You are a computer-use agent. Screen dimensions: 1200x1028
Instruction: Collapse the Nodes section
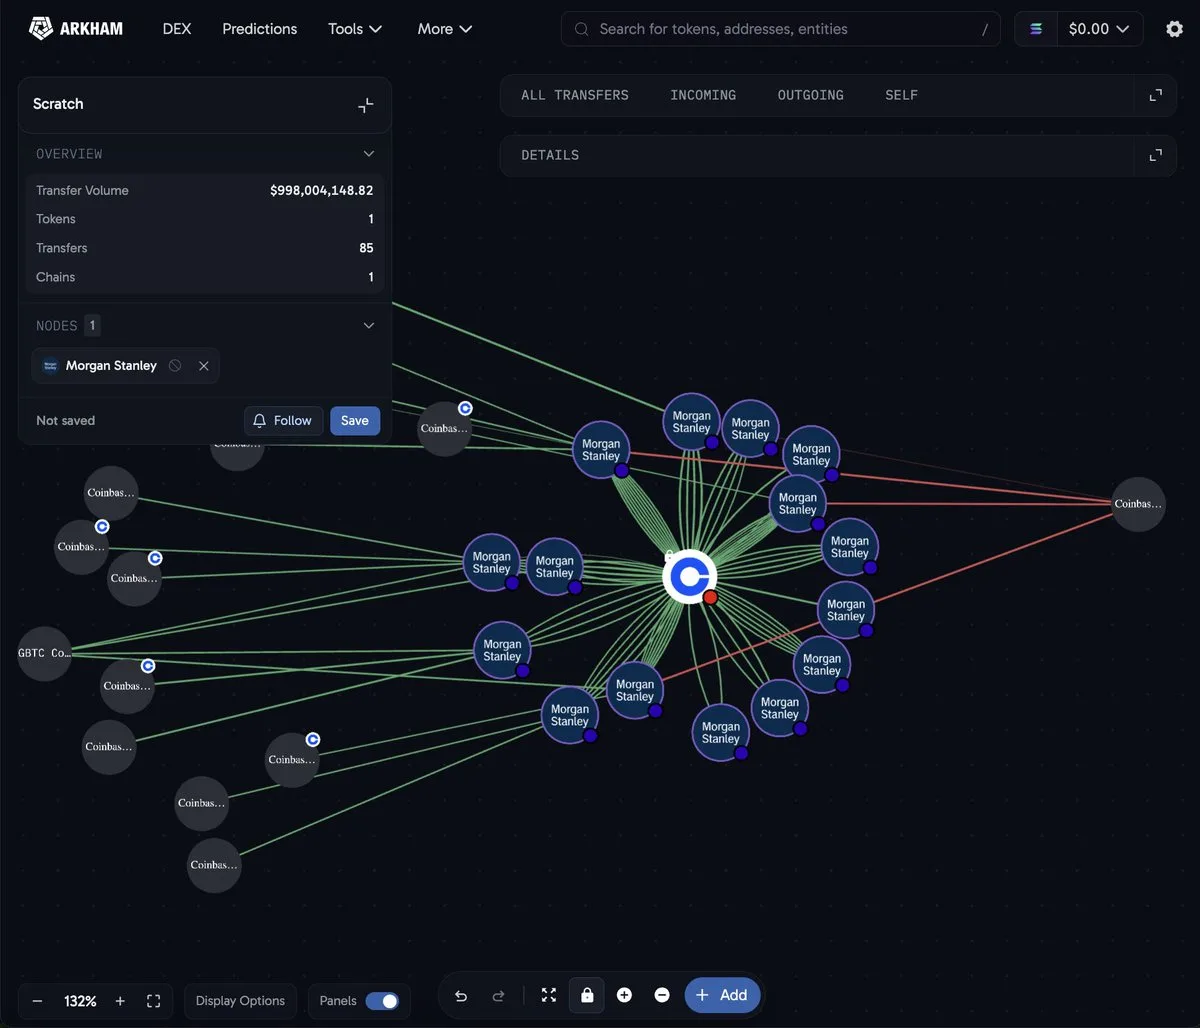[x=369, y=325]
